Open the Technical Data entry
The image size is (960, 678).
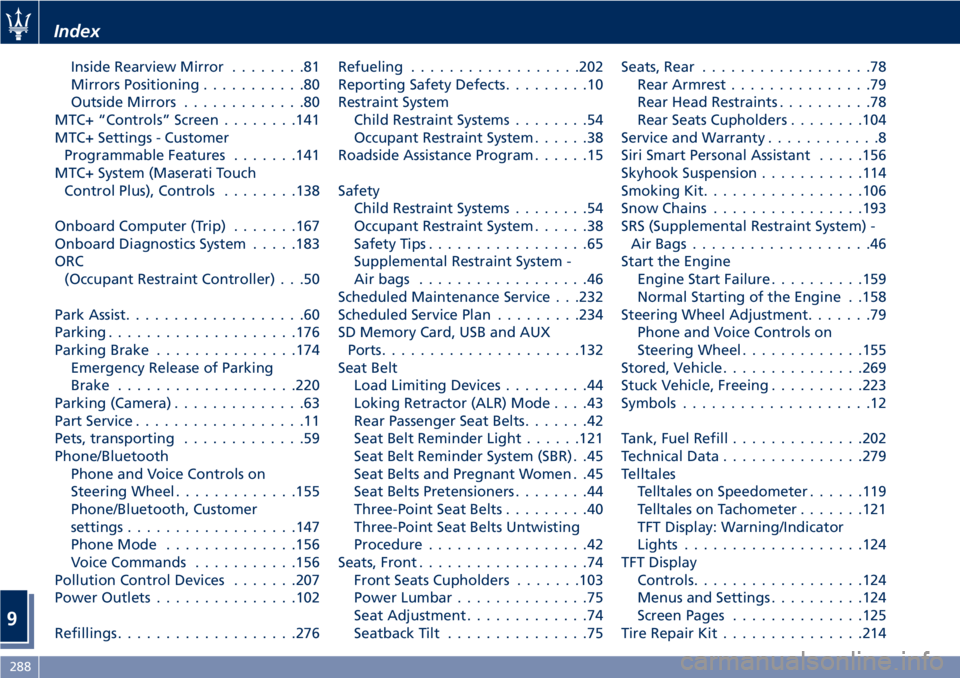[754, 456]
